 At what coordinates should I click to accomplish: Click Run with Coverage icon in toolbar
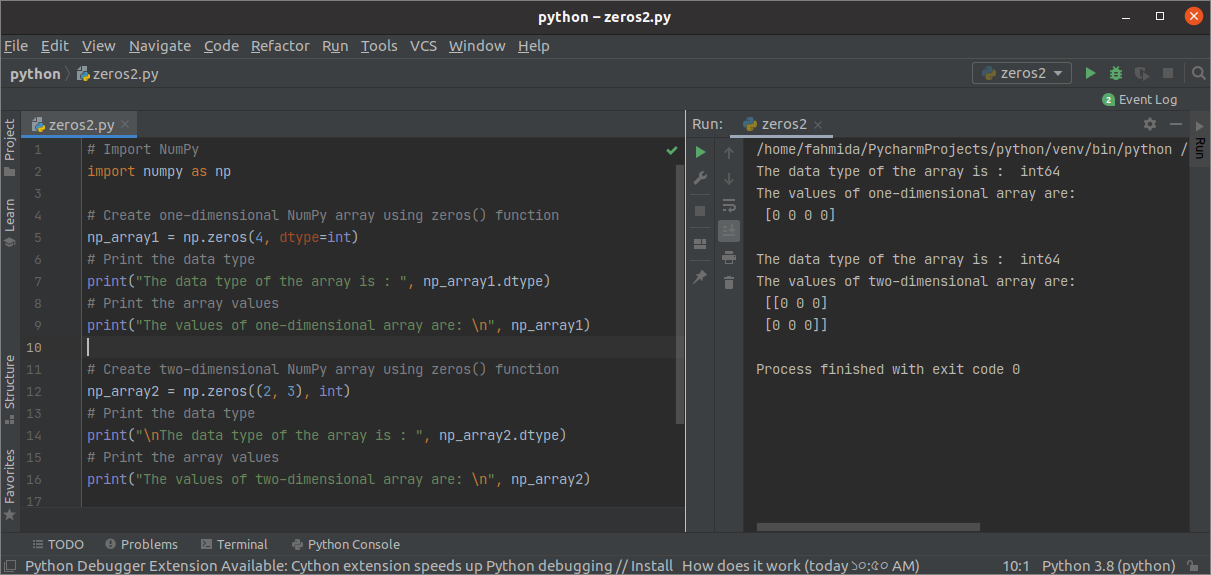click(1141, 73)
